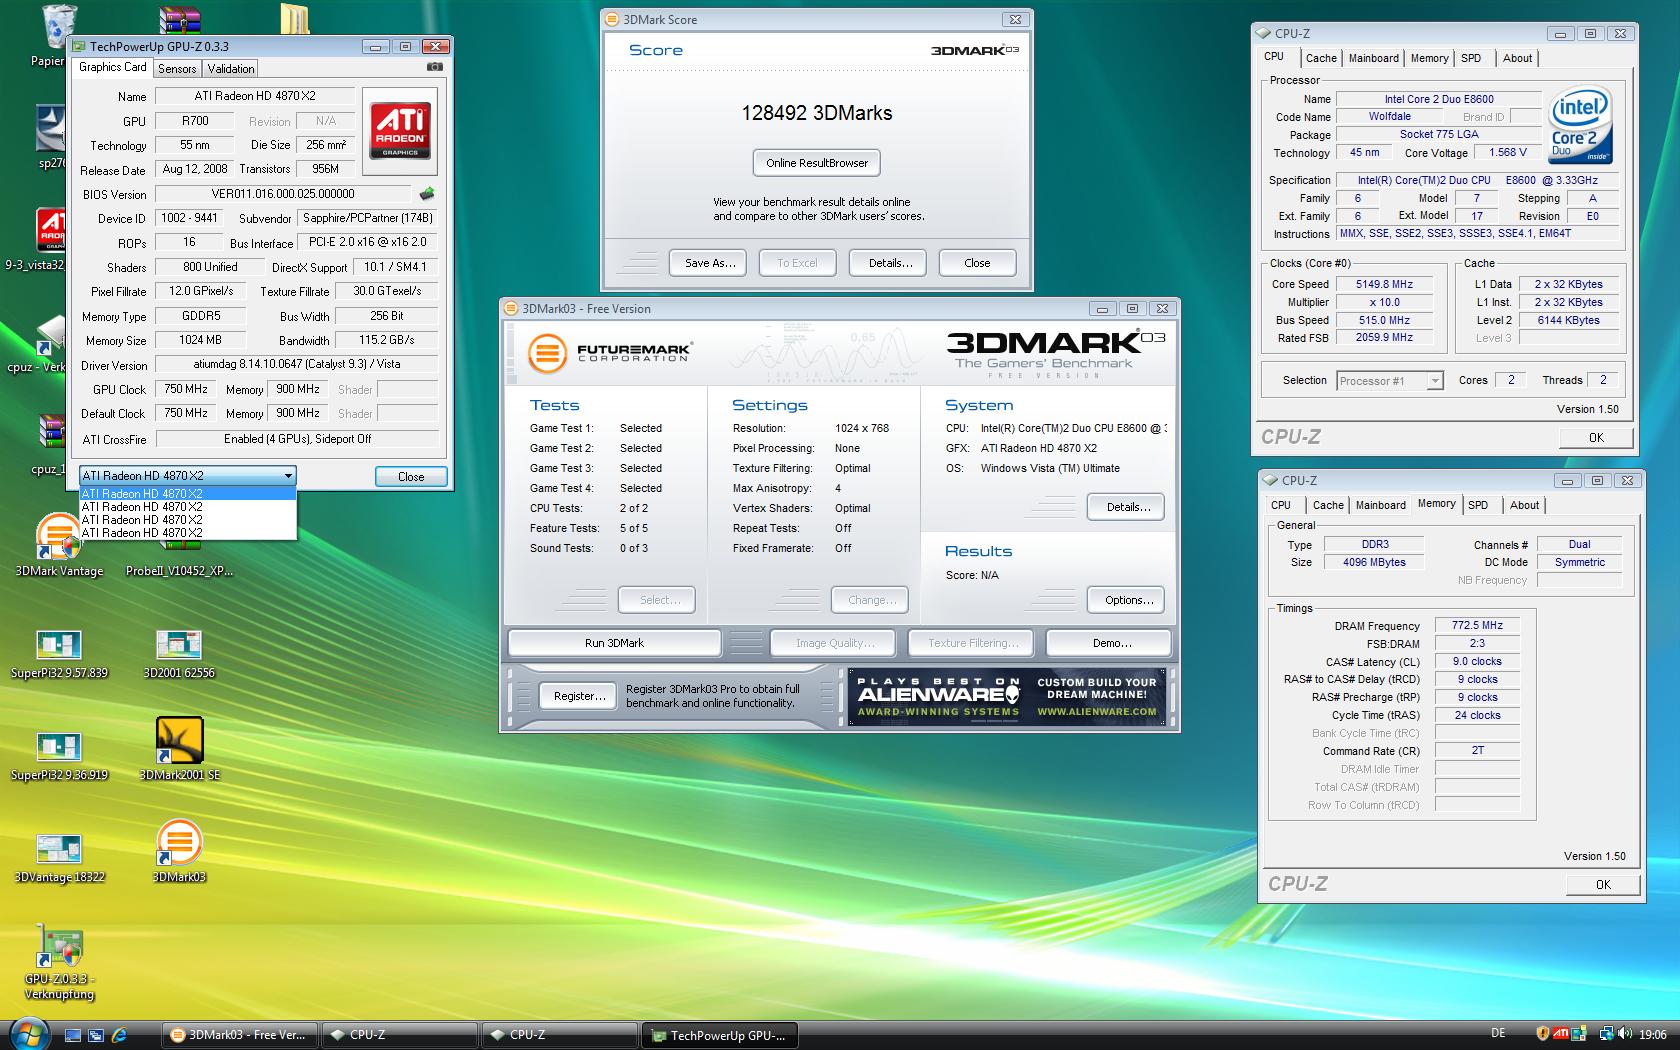The image size is (1680, 1050).
Task: Click Save As in 3DMark Score window
Action: [710, 263]
